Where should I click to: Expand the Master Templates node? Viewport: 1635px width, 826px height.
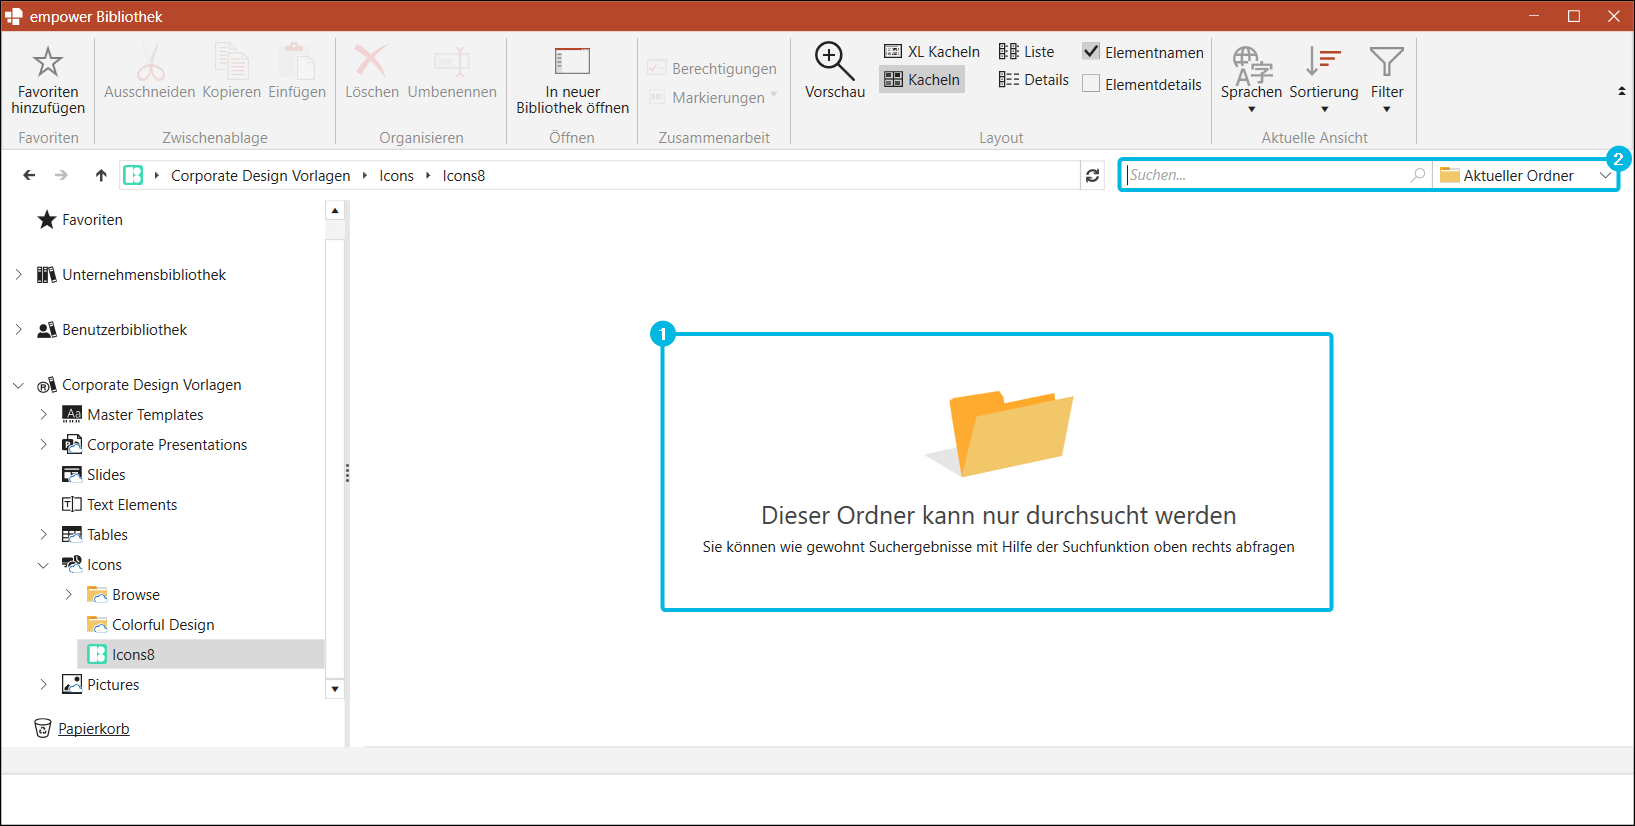(43, 414)
